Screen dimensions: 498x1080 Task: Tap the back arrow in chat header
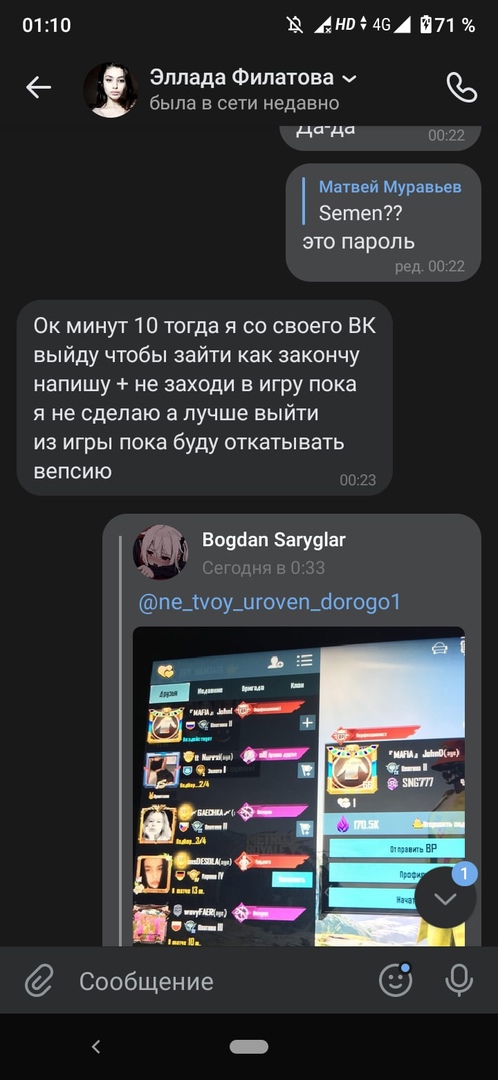[39, 87]
